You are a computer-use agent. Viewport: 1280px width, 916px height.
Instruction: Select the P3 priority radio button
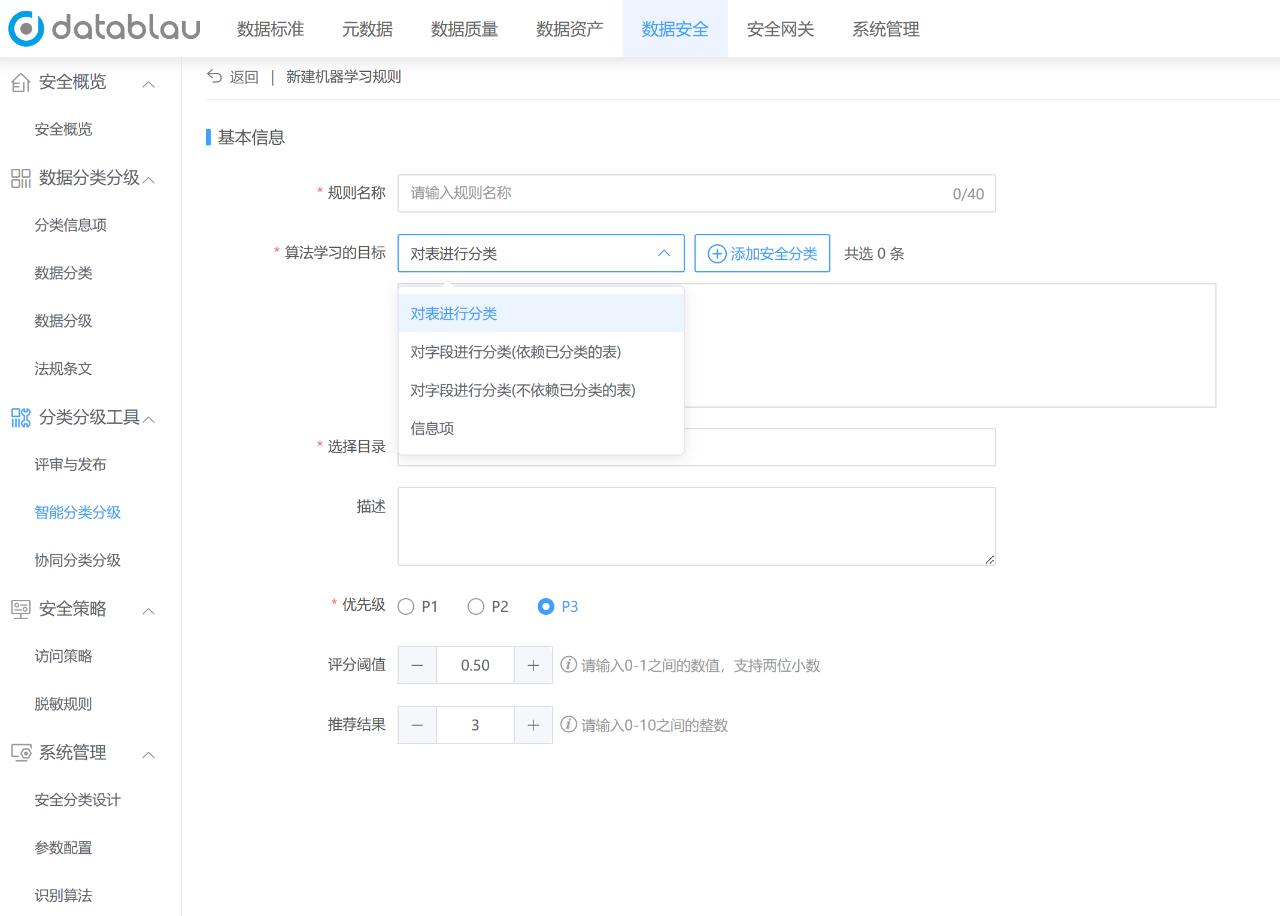coord(546,606)
